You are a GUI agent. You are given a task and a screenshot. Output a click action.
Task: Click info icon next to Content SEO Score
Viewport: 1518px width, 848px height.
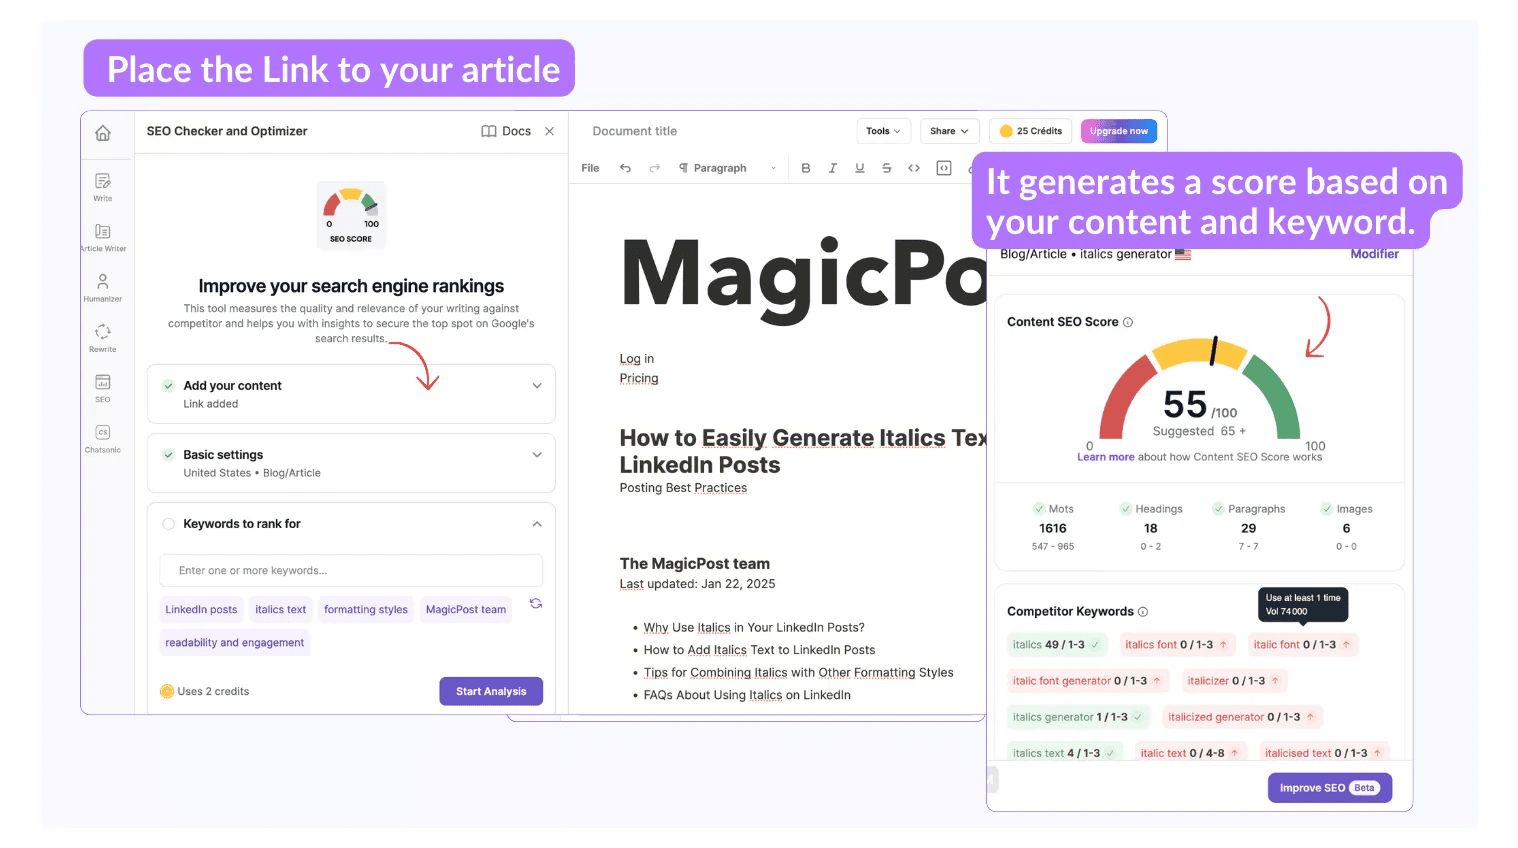(1128, 322)
